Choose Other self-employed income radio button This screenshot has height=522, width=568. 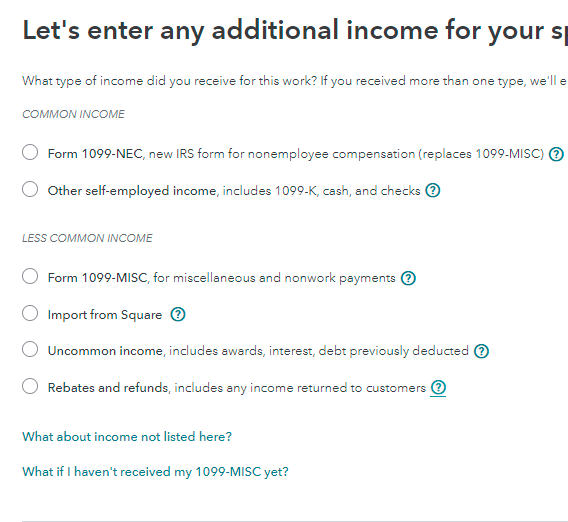click(x=30, y=189)
